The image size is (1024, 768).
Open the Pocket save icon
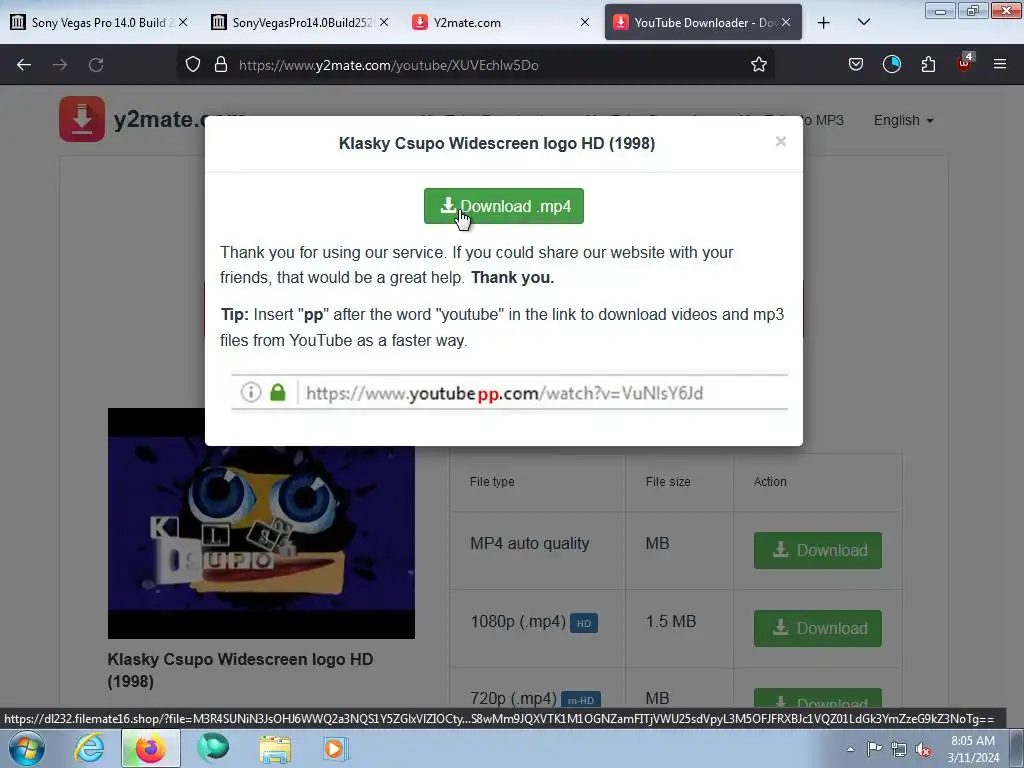pyautogui.click(x=856, y=65)
